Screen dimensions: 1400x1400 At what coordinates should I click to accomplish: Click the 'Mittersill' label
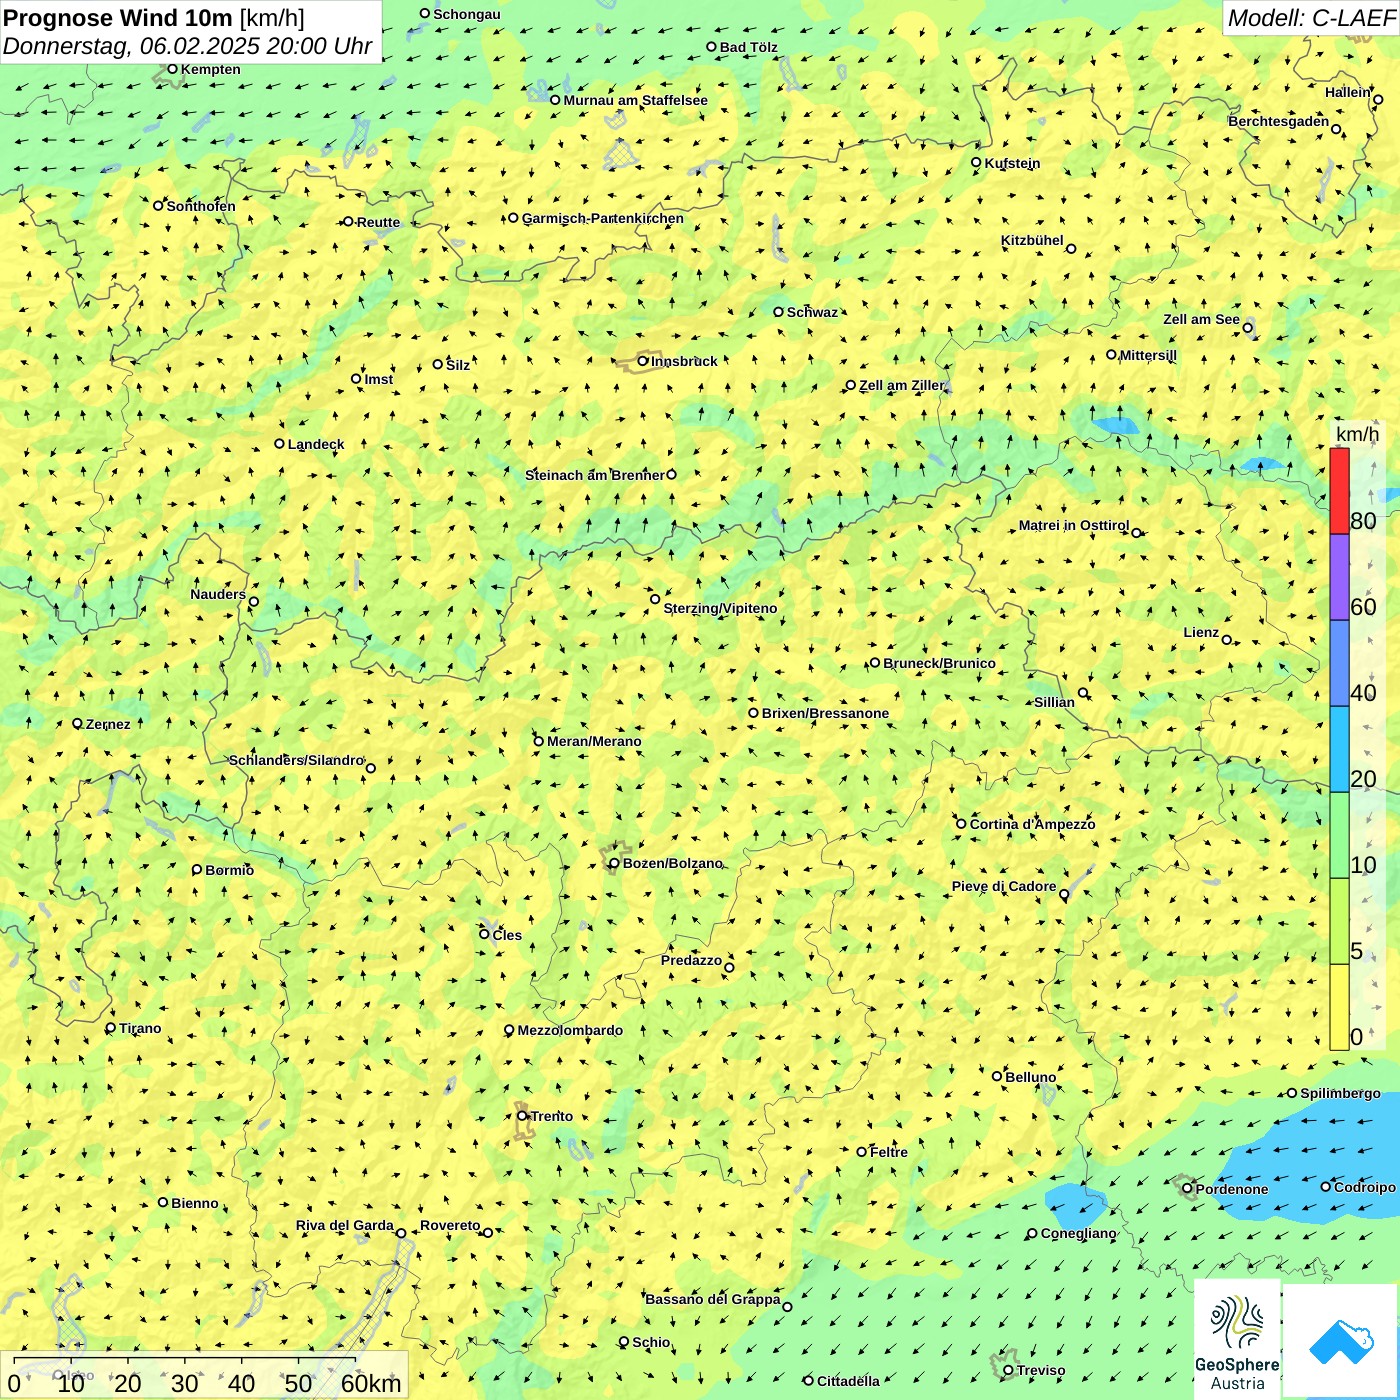[1148, 355]
